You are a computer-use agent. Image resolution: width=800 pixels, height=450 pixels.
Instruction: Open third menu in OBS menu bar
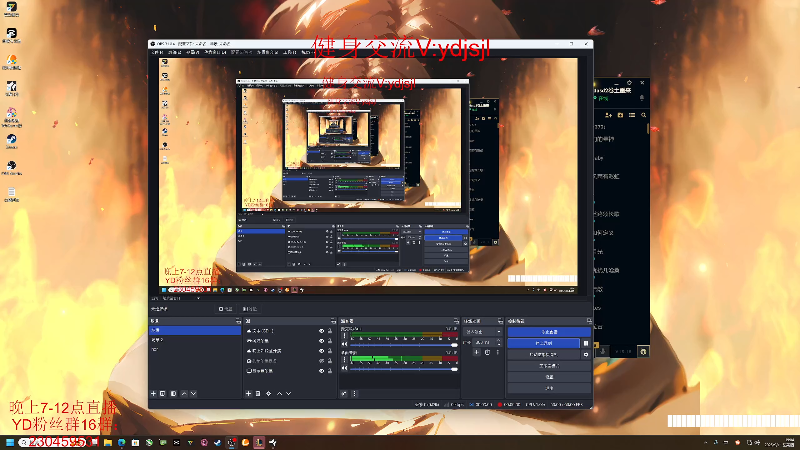[x=193, y=52]
